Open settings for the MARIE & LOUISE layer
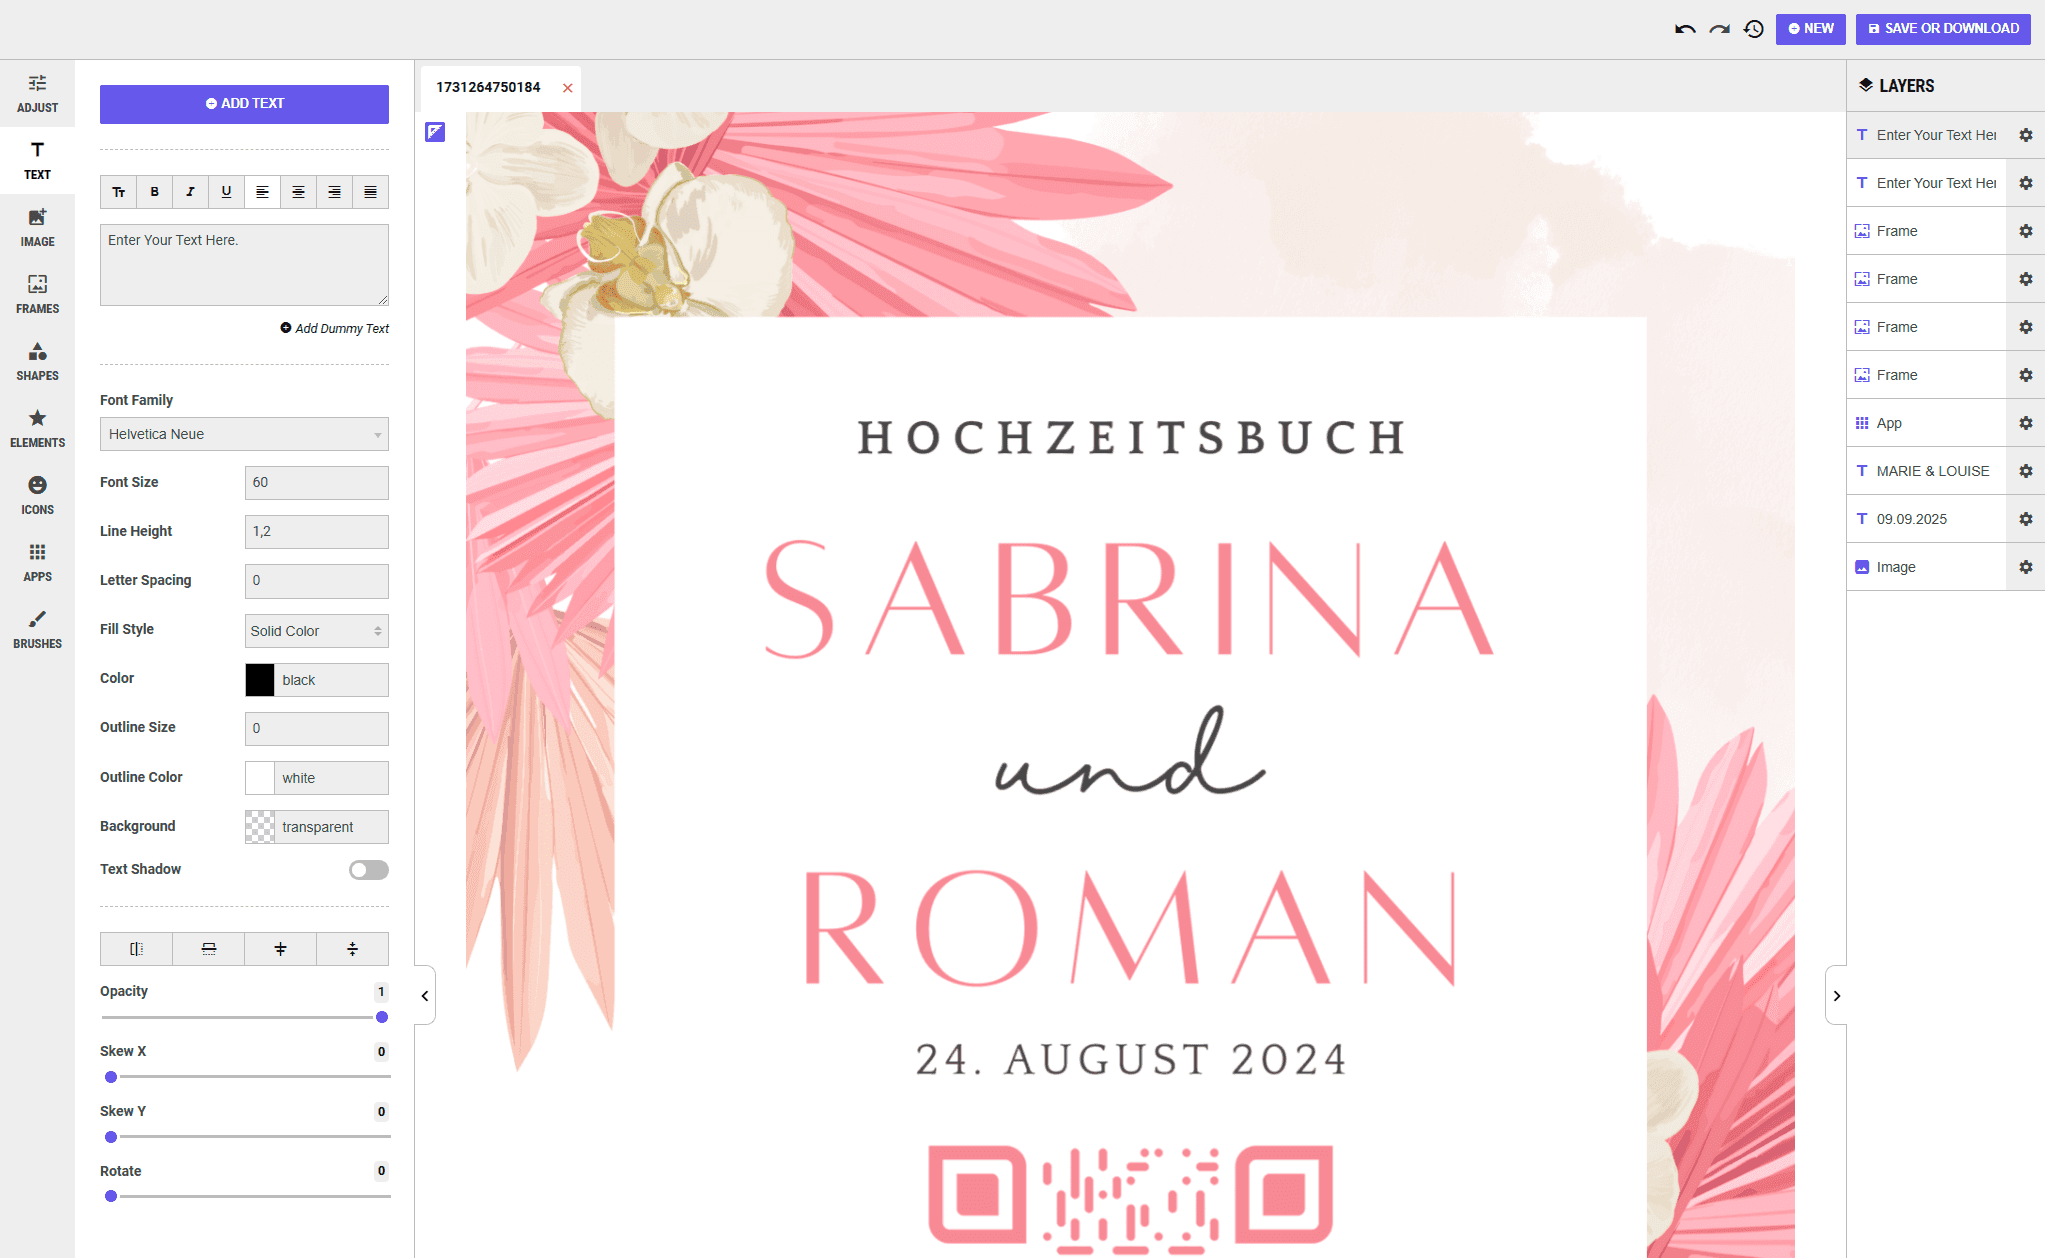This screenshot has height=1258, width=2045. pos(2027,470)
